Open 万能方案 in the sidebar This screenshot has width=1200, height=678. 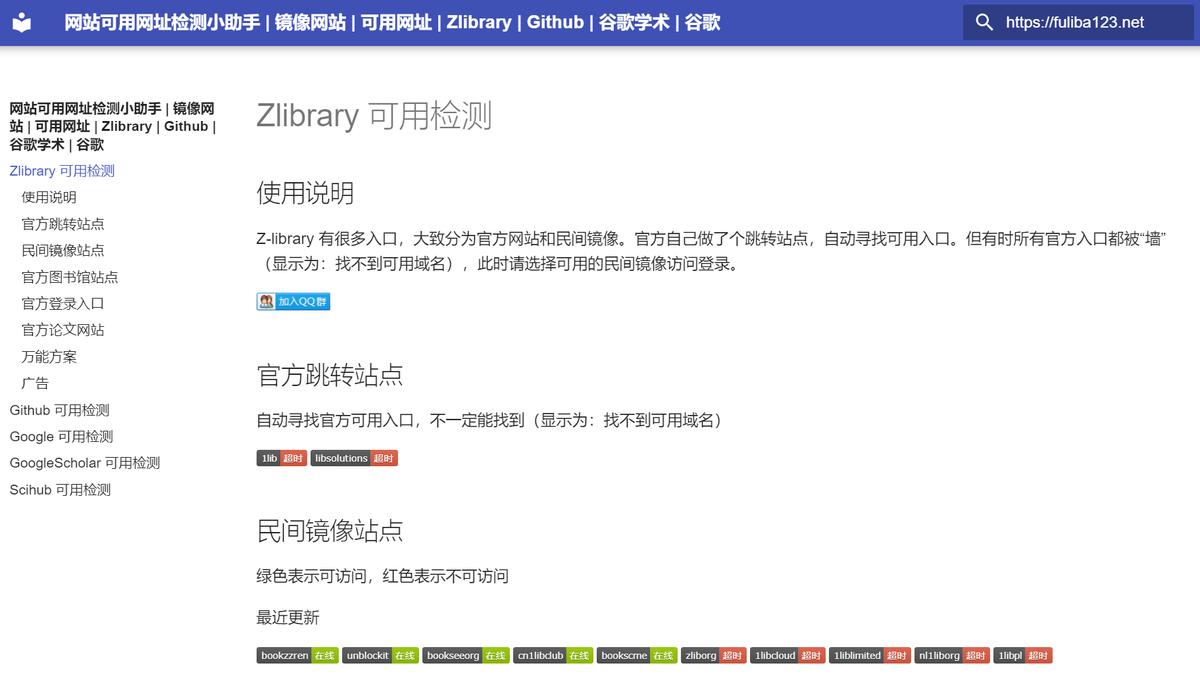pos(49,356)
